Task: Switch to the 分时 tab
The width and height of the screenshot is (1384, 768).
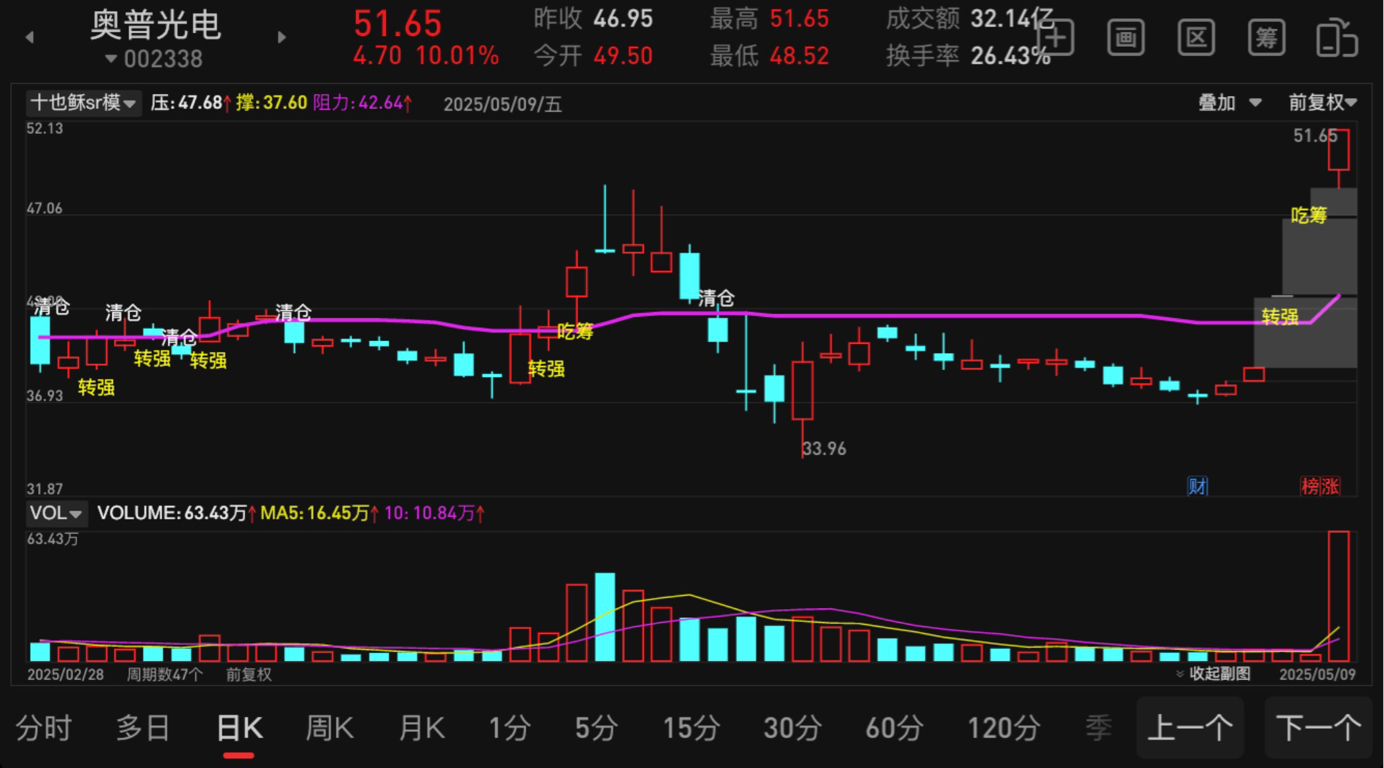Action: click(x=44, y=728)
